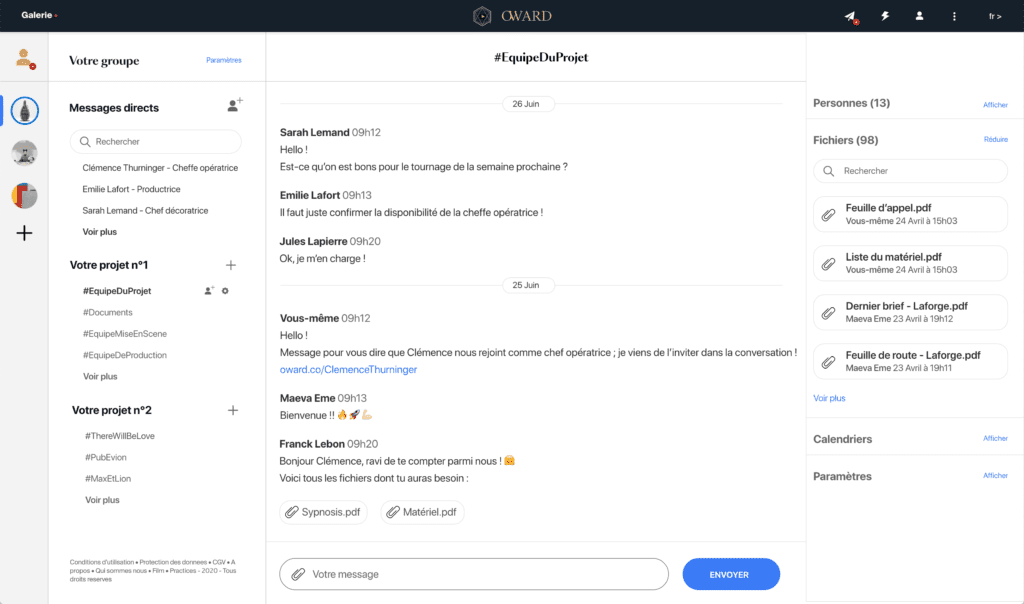1024x604 pixels.
Task: Open oward.co/ClemenceThurninger link
Action: [348, 370]
